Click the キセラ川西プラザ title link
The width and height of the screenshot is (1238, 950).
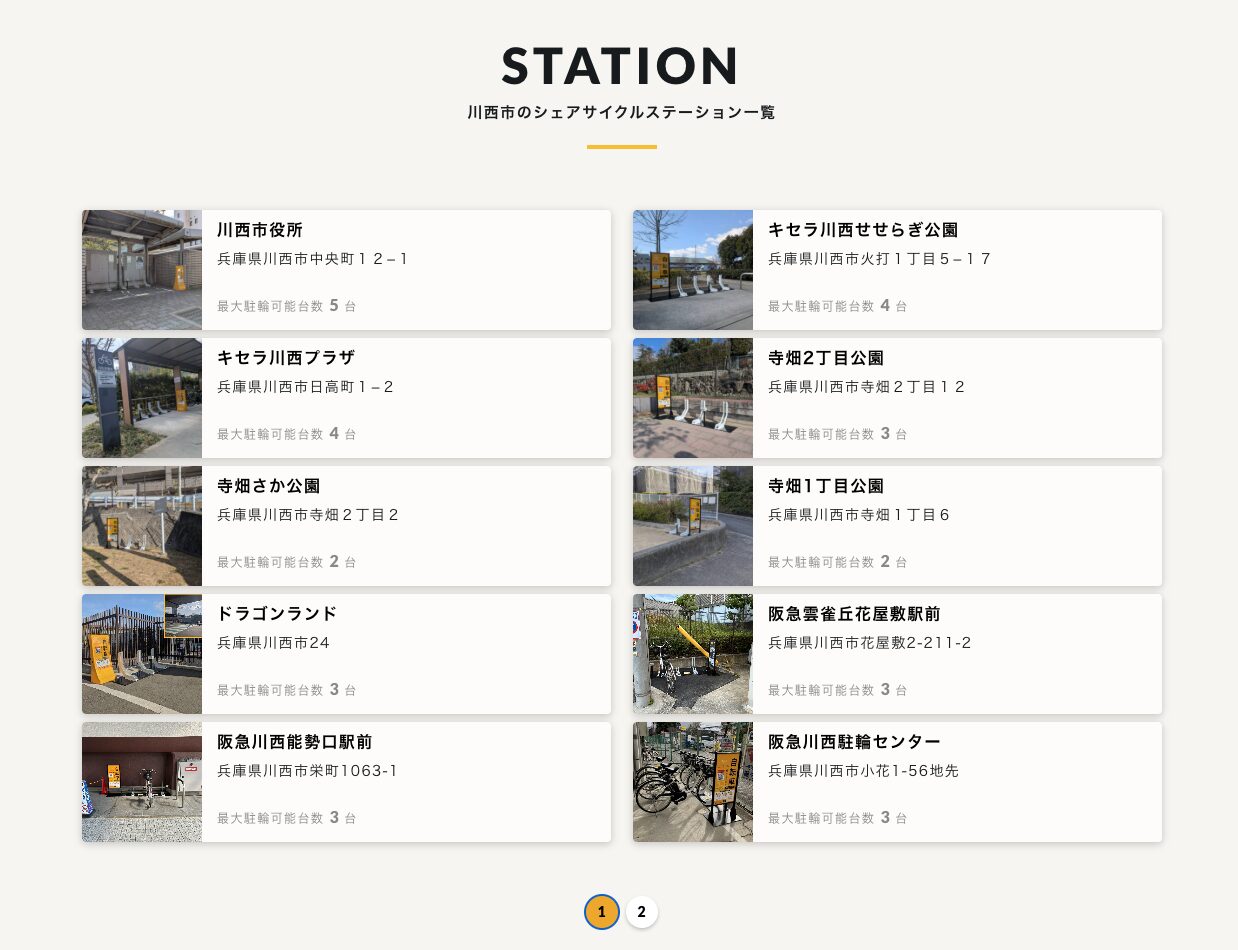[x=286, y=358]
